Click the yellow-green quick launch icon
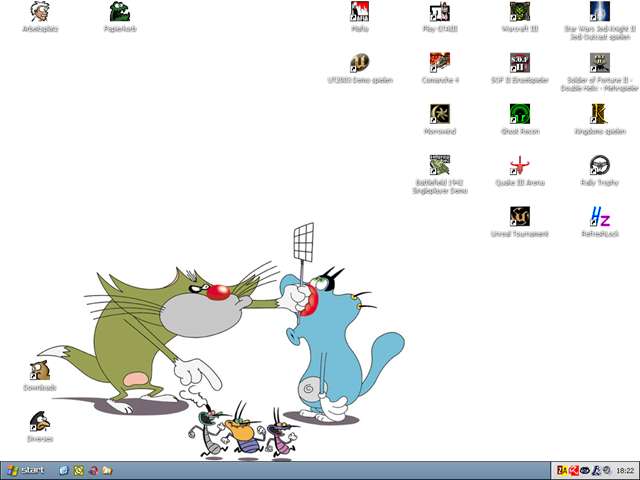Image resolution: width=640 pixels, height=480 pixels. (x=79, y=471)
